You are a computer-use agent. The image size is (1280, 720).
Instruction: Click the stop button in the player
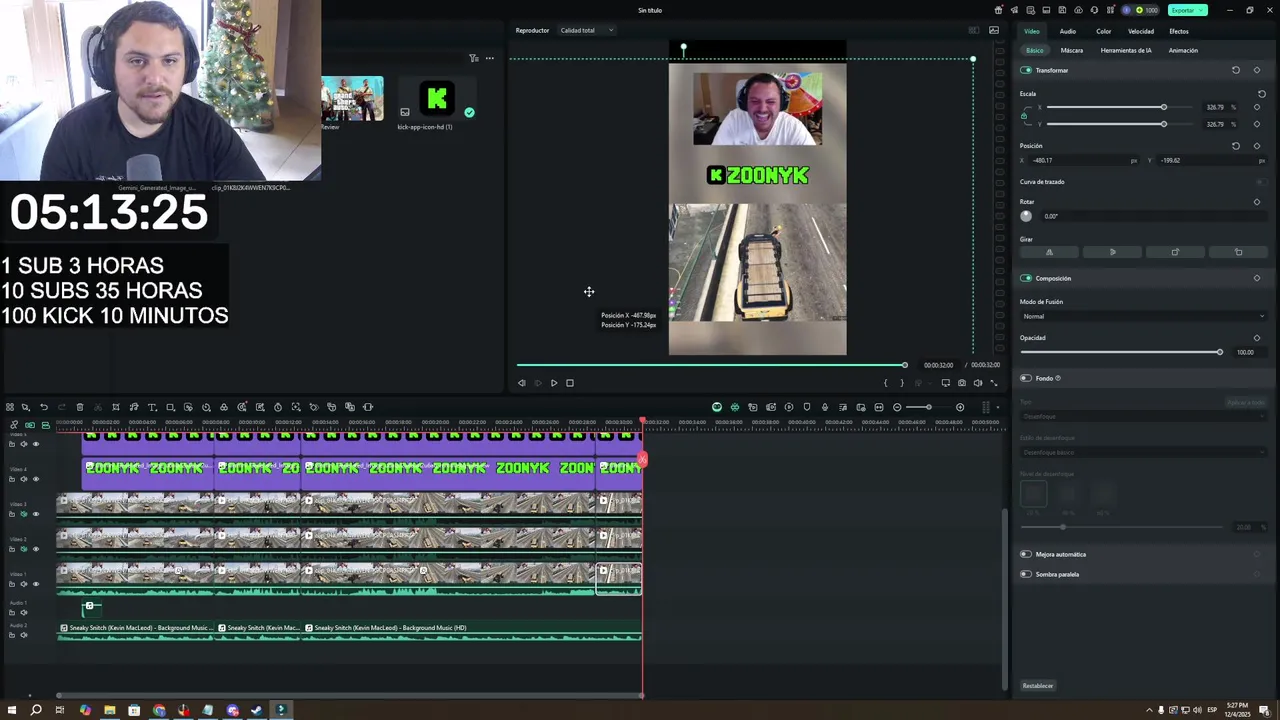click(x=570, y=383)
